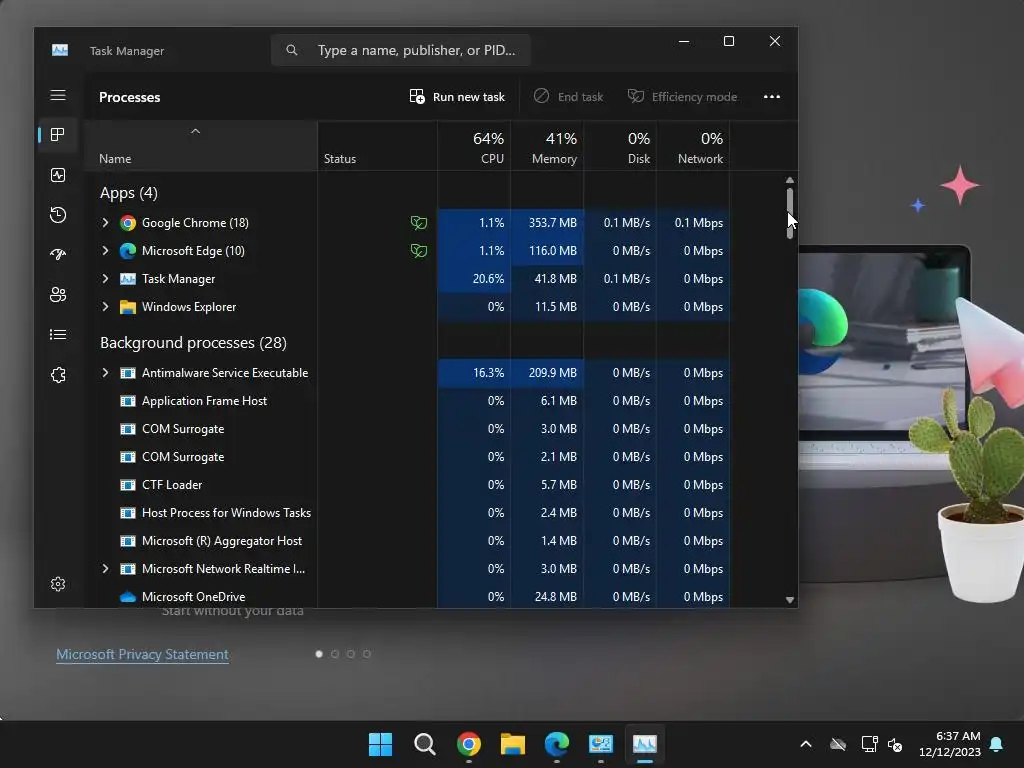Viewport: 1024px width, 768px height.
Task: Click sort chevron above Name column
Action: point(195,131)
